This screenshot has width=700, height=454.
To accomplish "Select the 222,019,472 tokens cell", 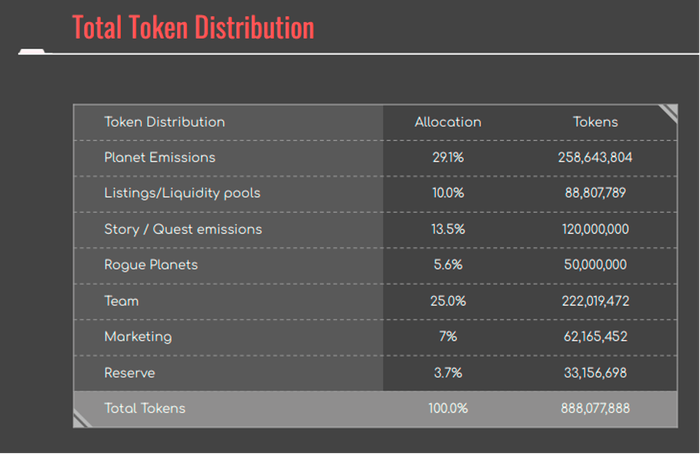I will 595,301.
